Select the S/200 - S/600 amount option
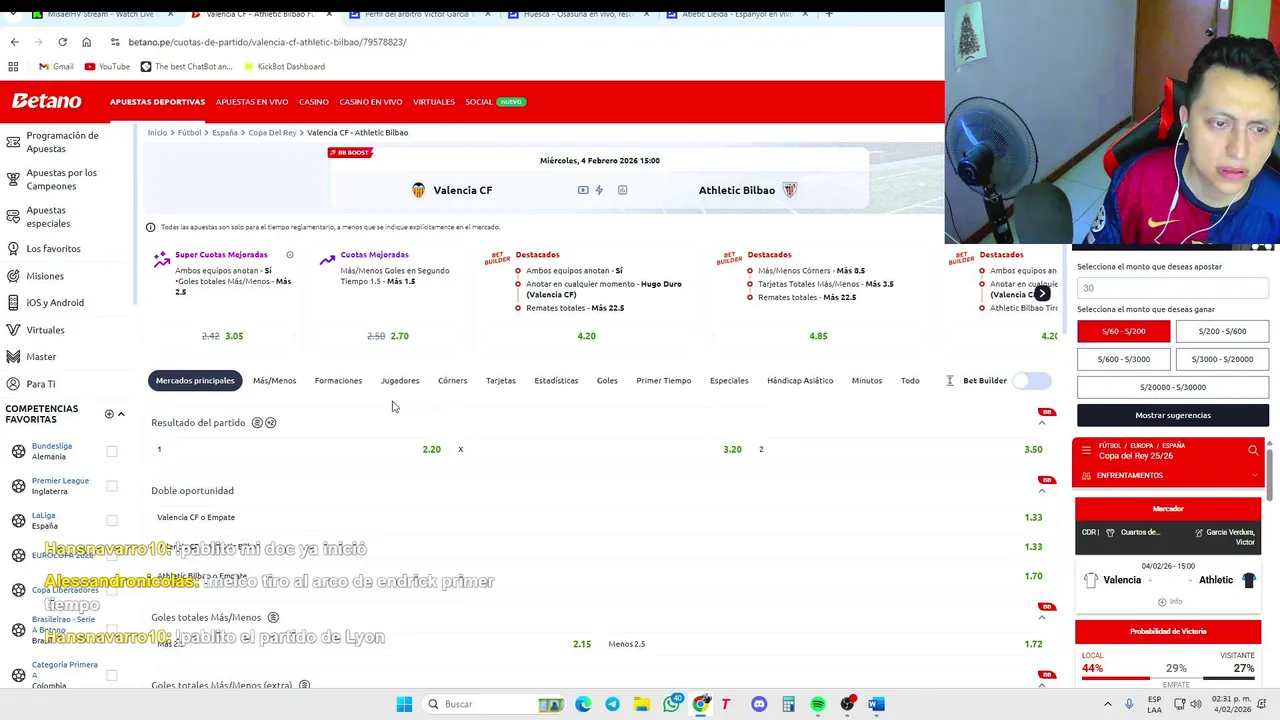This screenshot has height=720, width=1280. click(1222, 331)
